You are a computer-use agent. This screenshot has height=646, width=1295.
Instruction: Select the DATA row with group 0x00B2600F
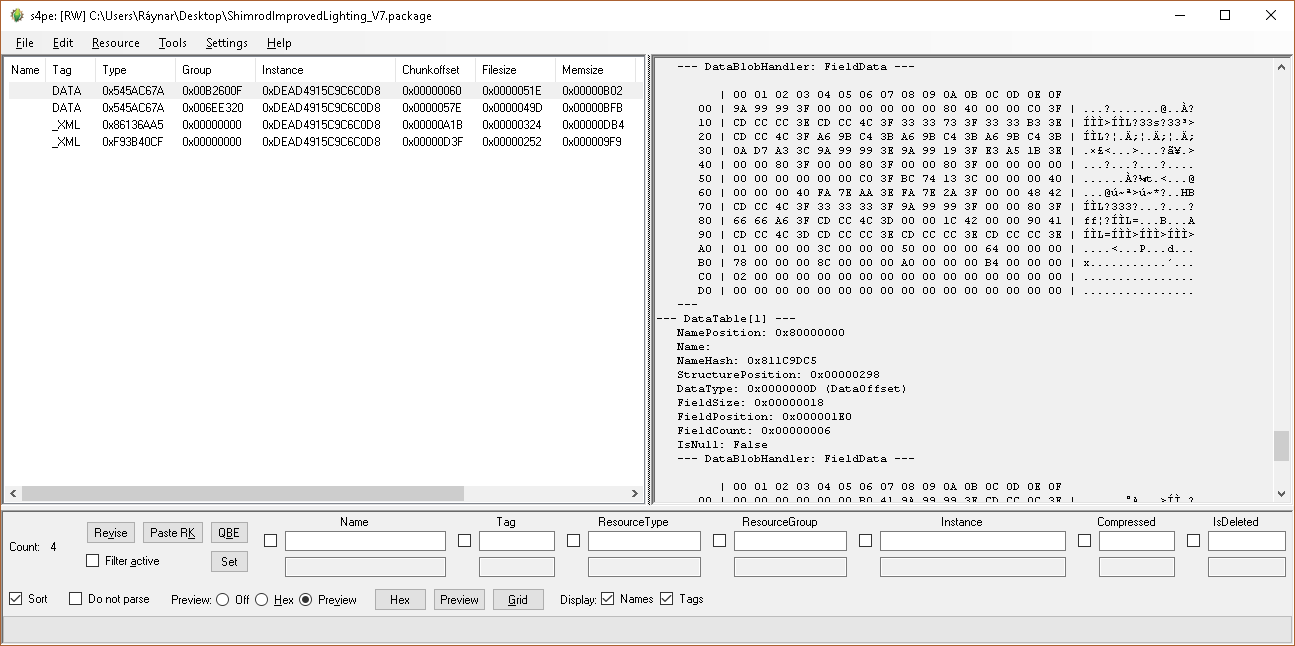[322, 90]
